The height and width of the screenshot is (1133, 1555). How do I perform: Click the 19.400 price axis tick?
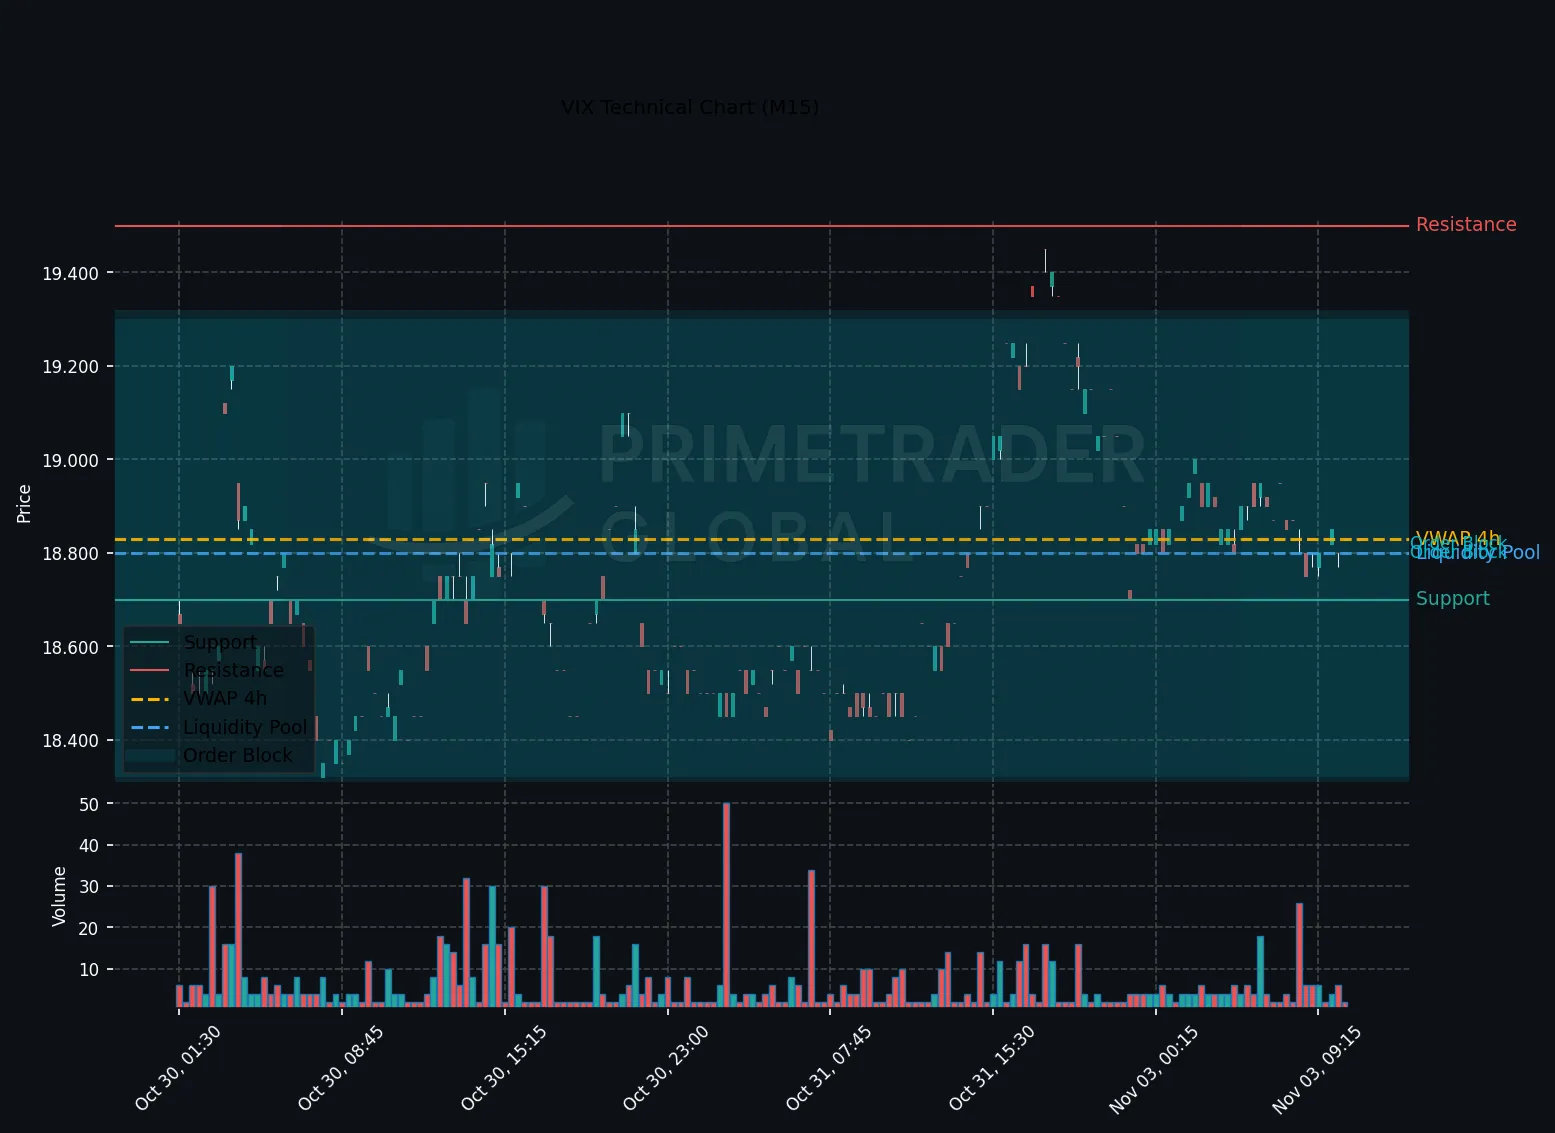click(70, 274)
